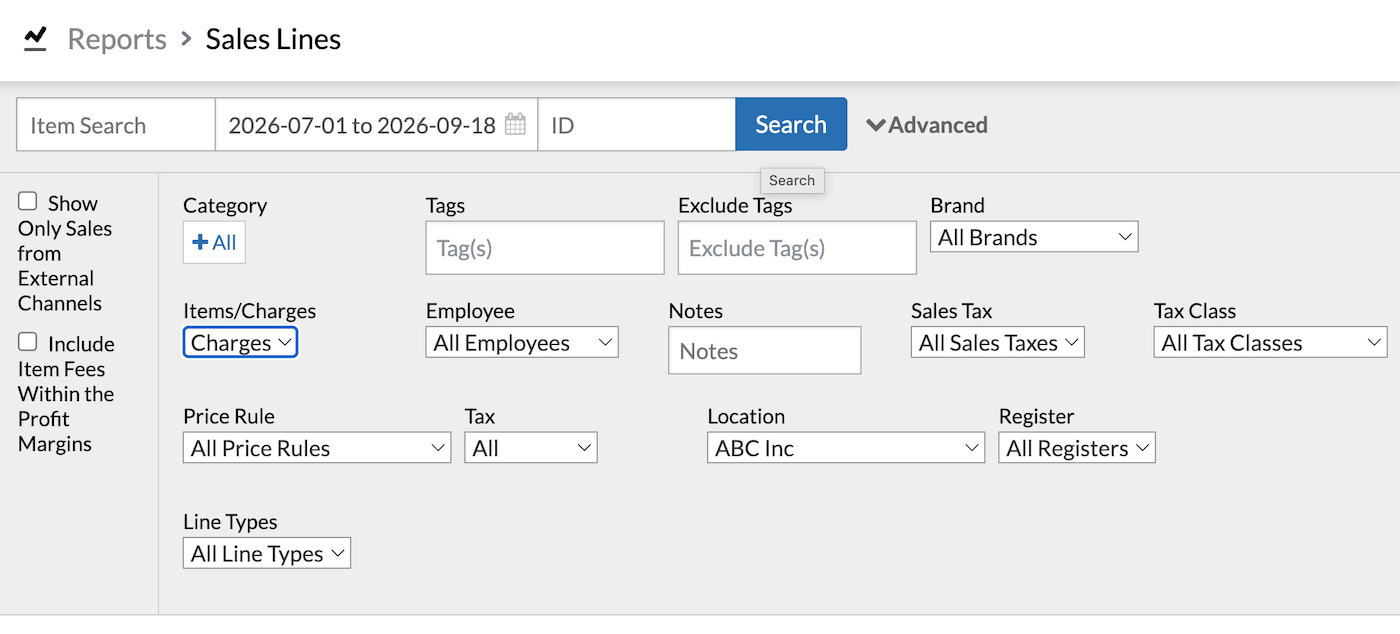Open the date range calendar icon
This screenshot has height=634, width=1400.
[515, 125]
